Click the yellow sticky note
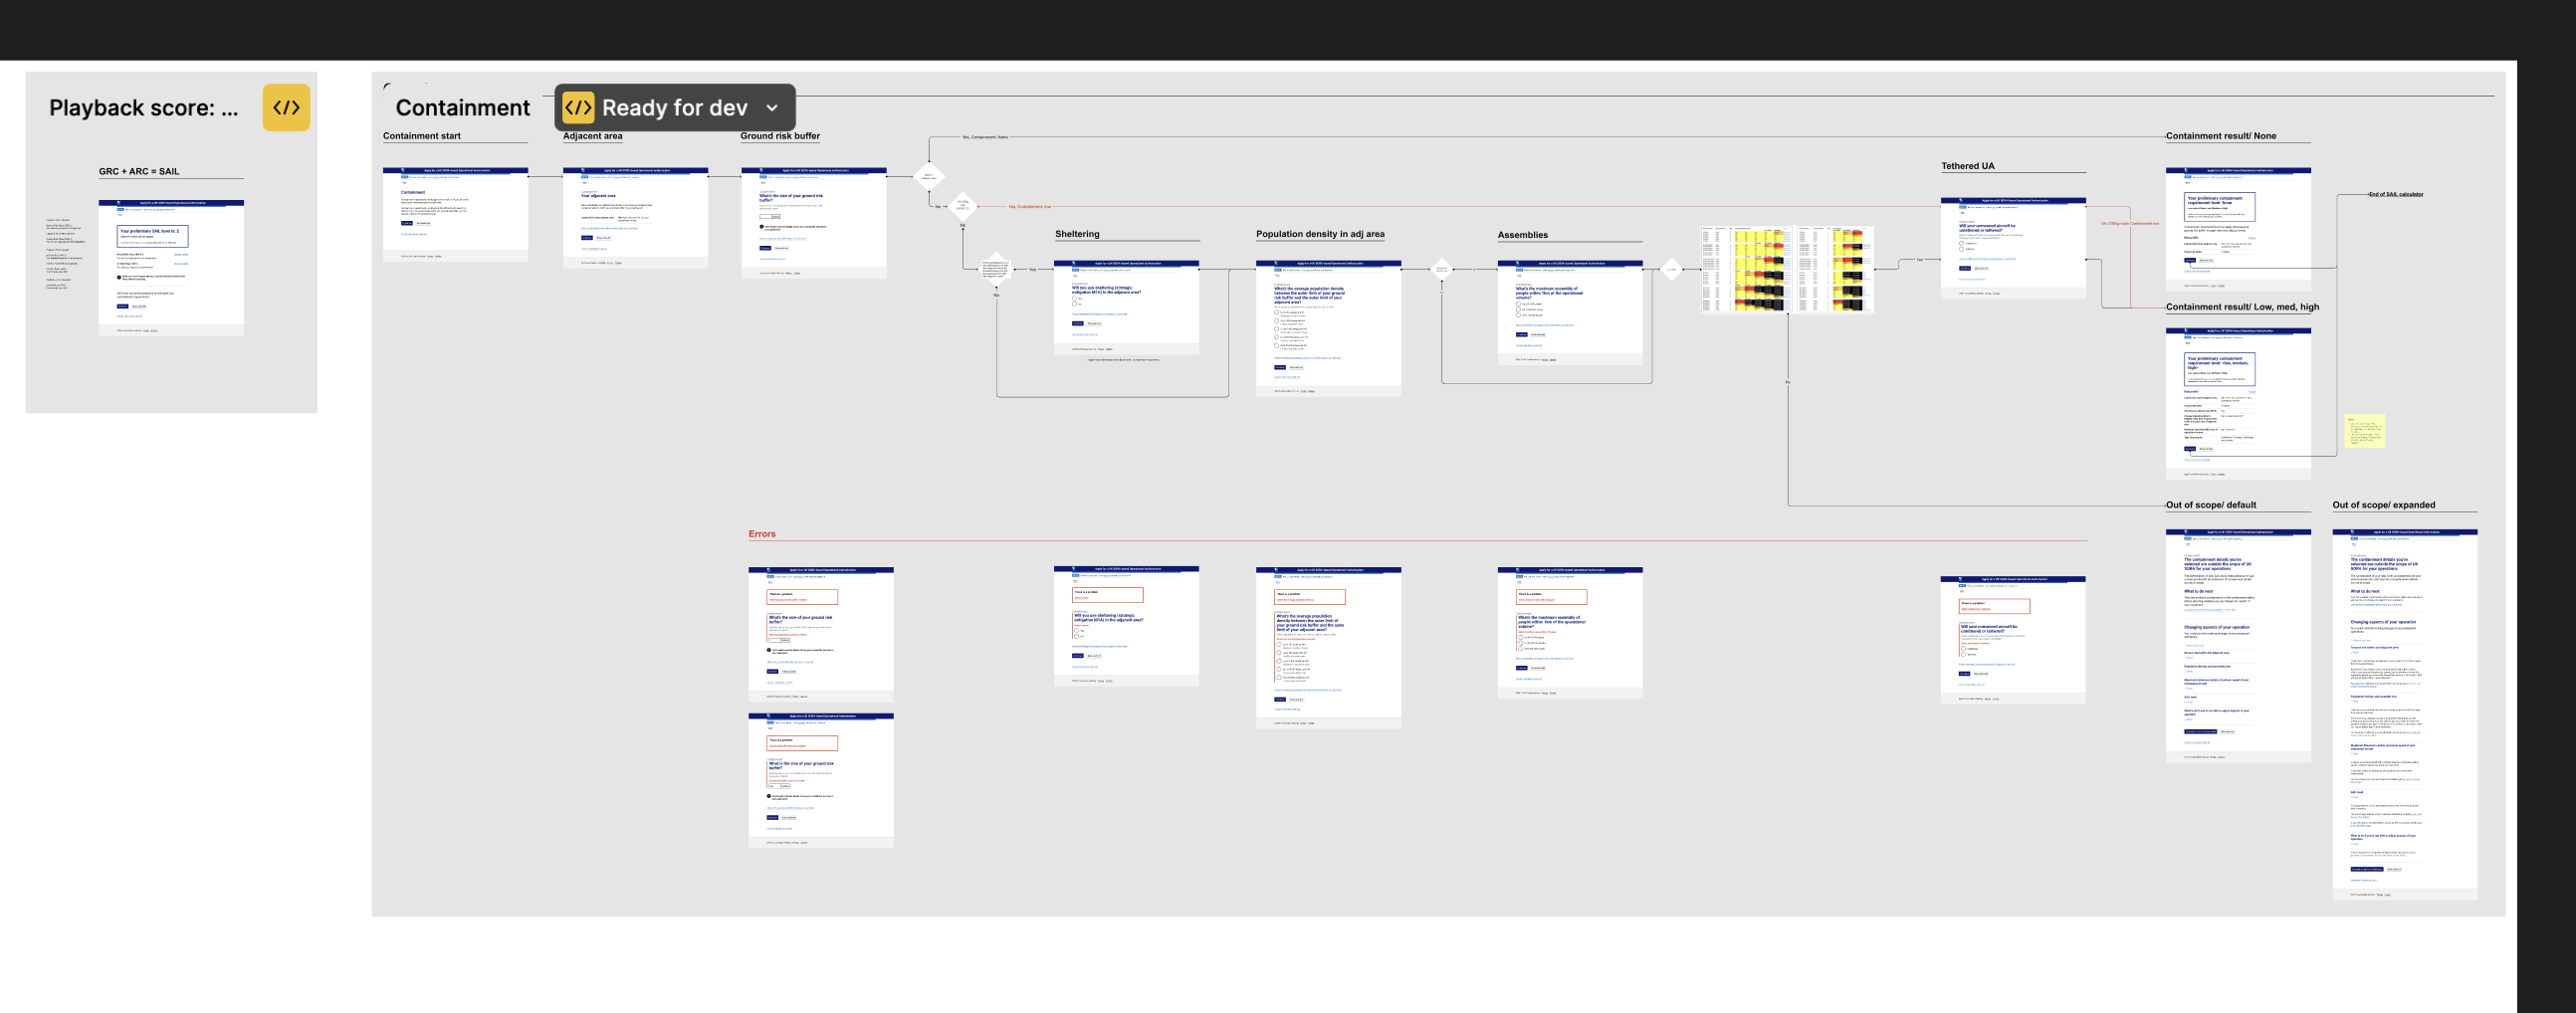This screenshot has height=1013, width=2576. click(x=2365, y=430)
